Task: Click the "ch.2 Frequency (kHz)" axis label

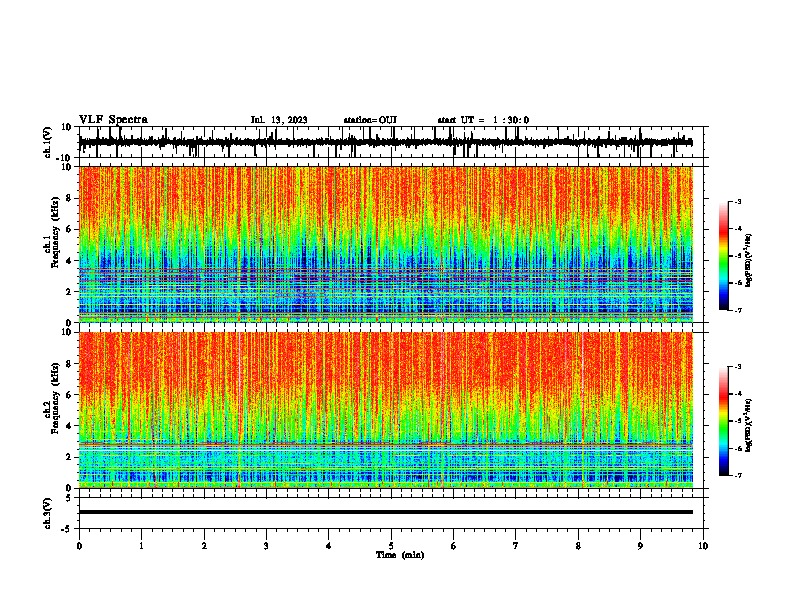Action: point(51,398)
